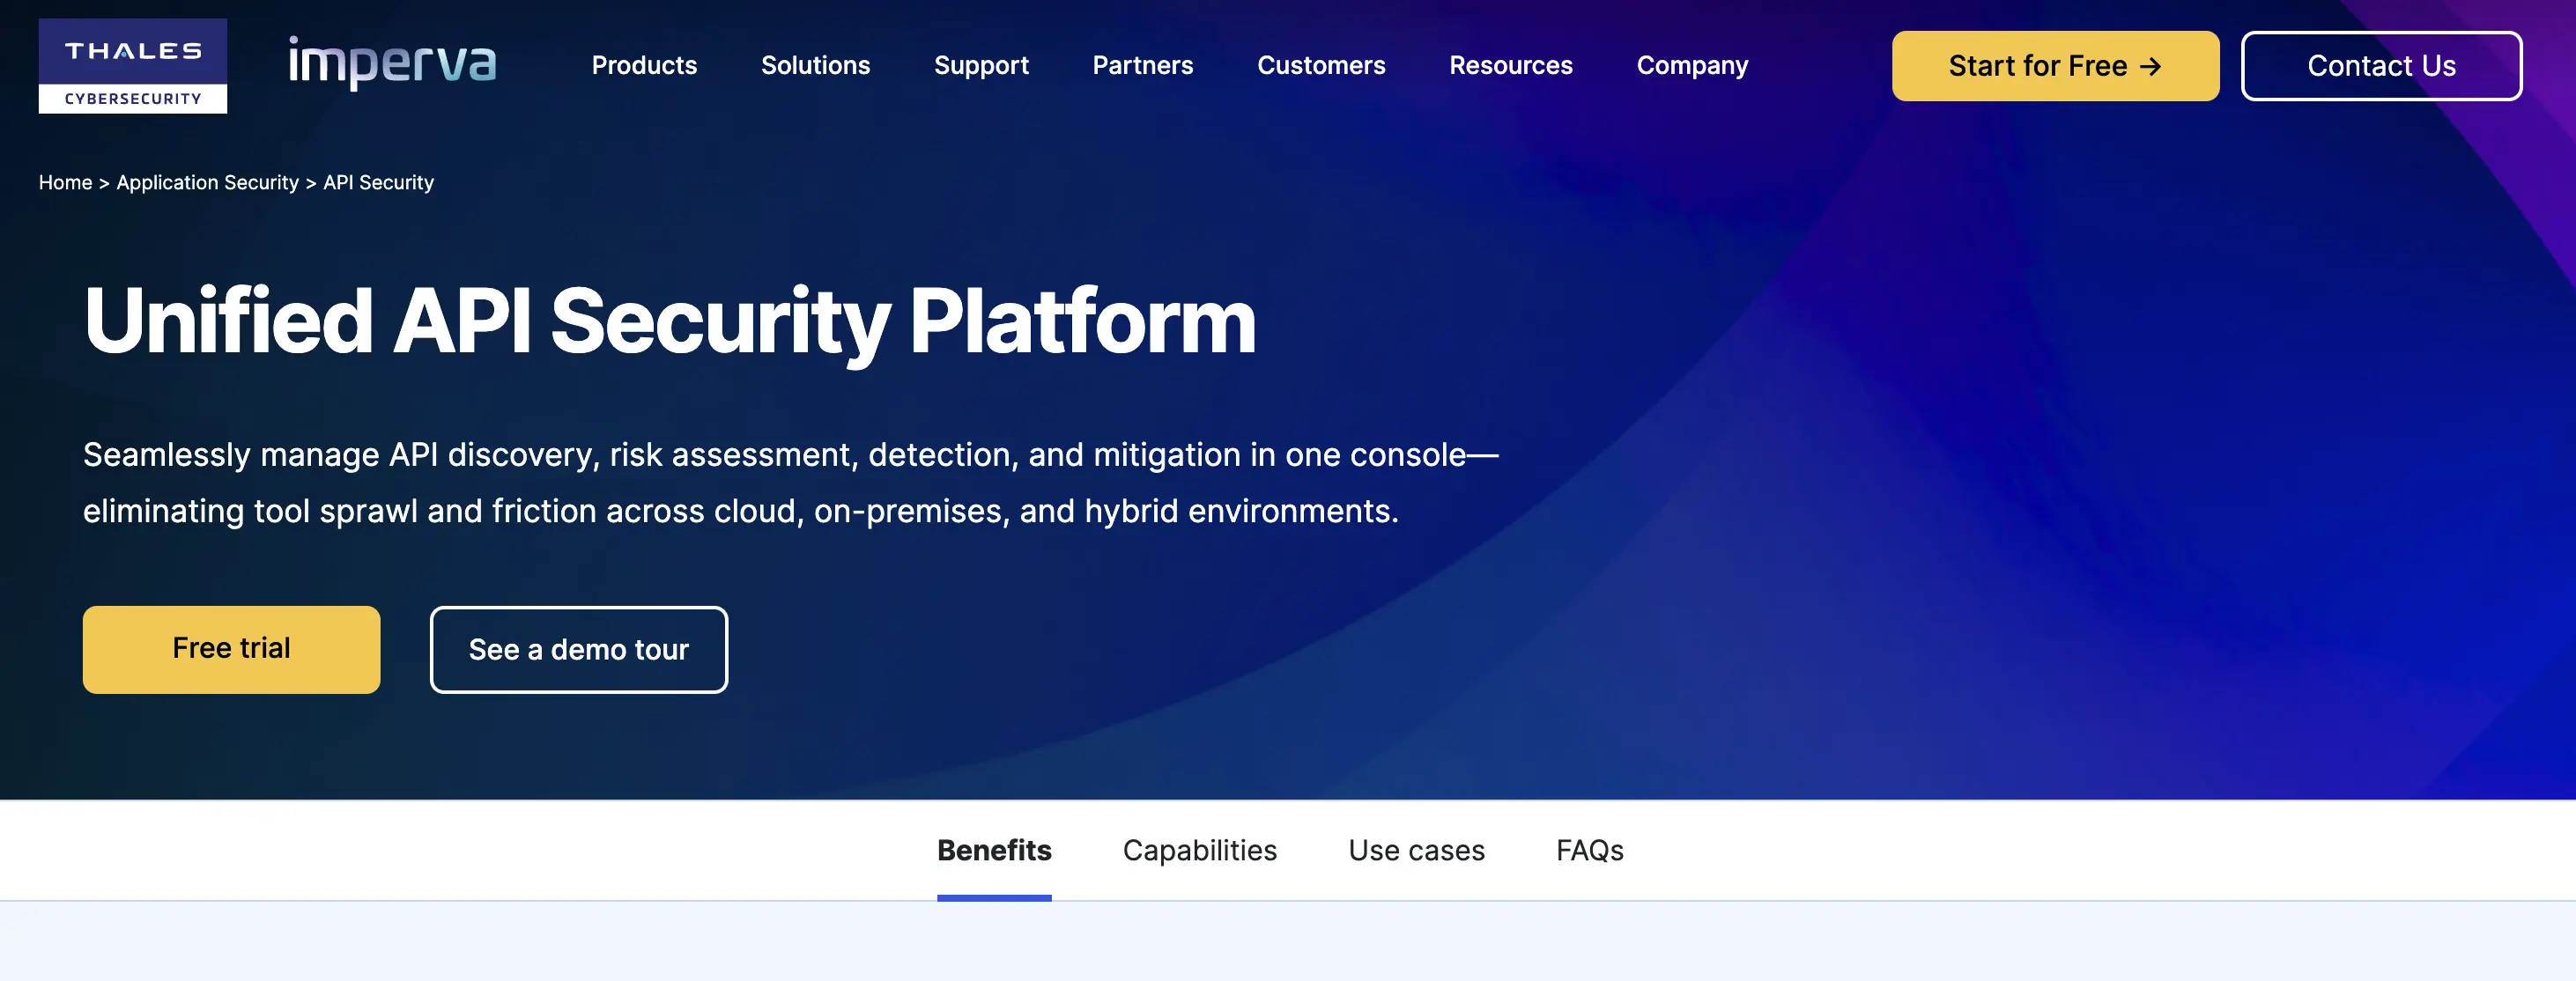Navigate to Home via breadcrumb
Image resolution: width=2576 pixels, height=981 pixels.
66,182
